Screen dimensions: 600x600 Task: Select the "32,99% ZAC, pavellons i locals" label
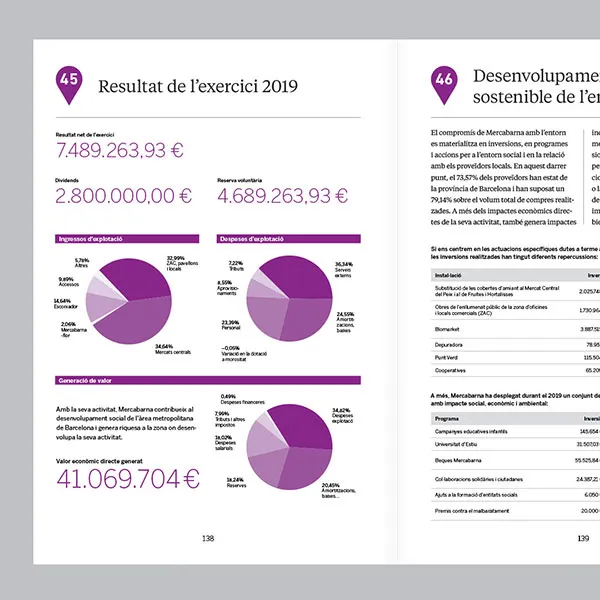[183, 263]
